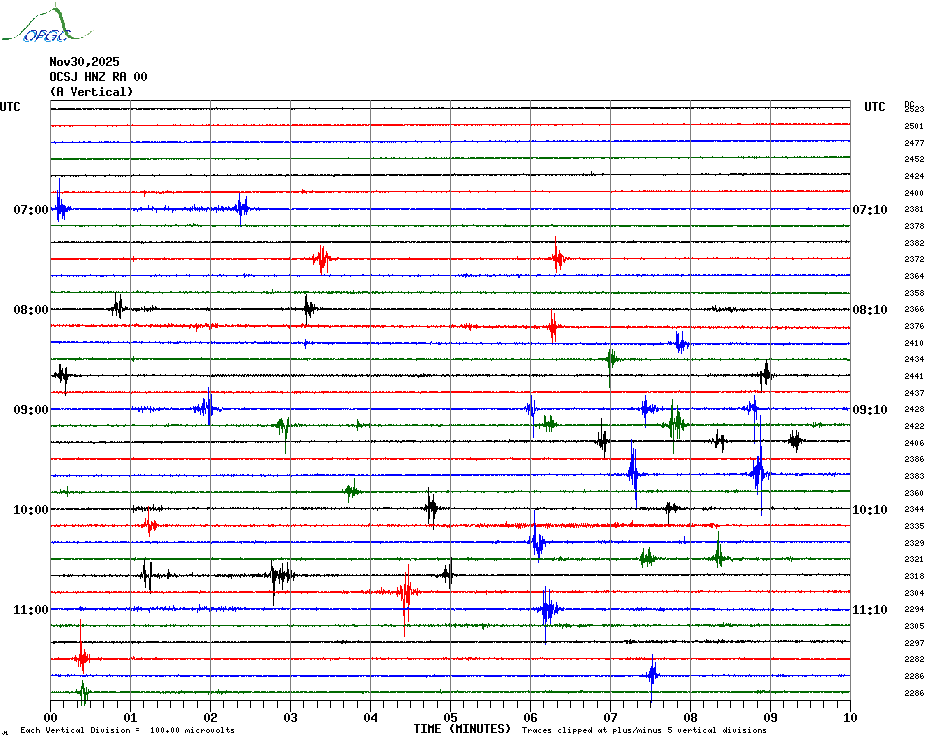
Task: Click the 00 minute tick label
Action: click(50, 717)
